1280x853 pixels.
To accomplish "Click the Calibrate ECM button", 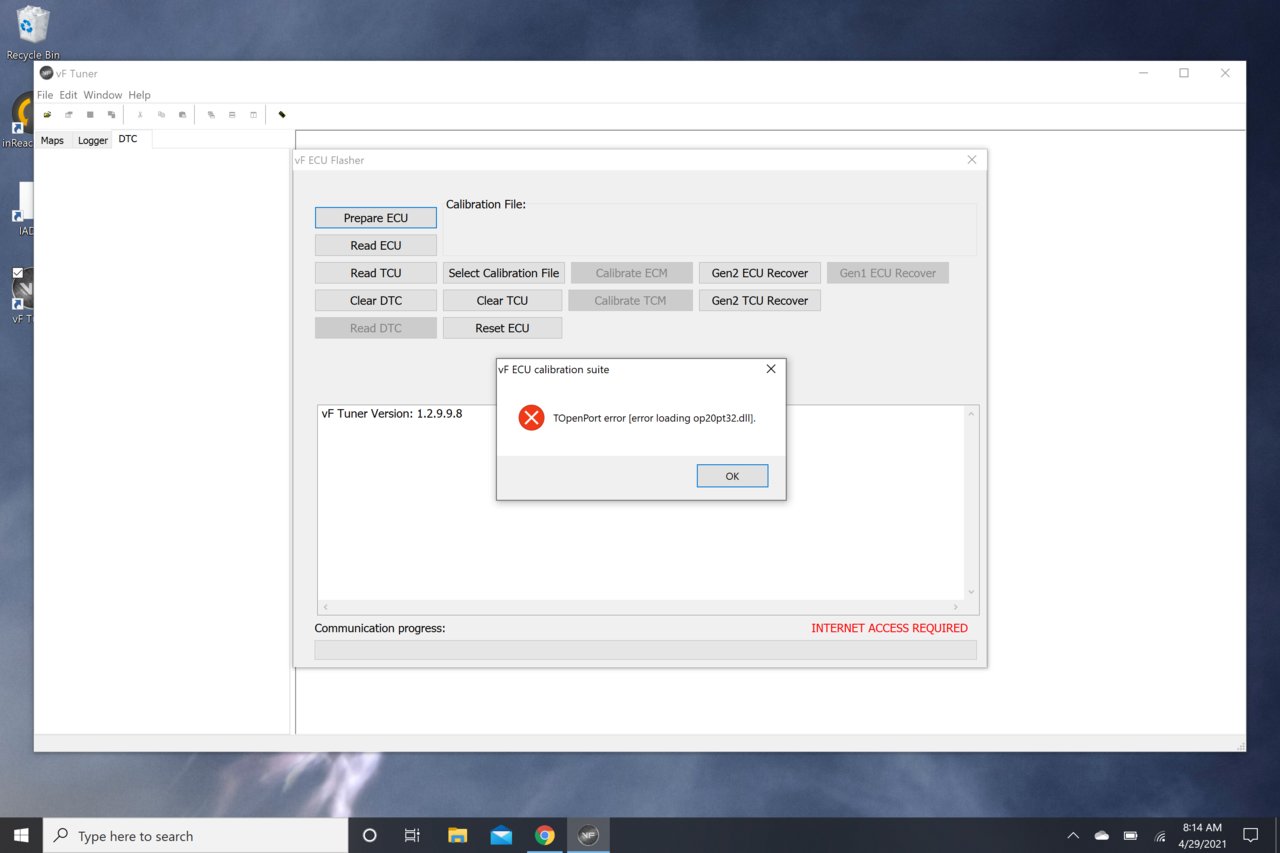I will pyautogui.click(x=631, y=273).
